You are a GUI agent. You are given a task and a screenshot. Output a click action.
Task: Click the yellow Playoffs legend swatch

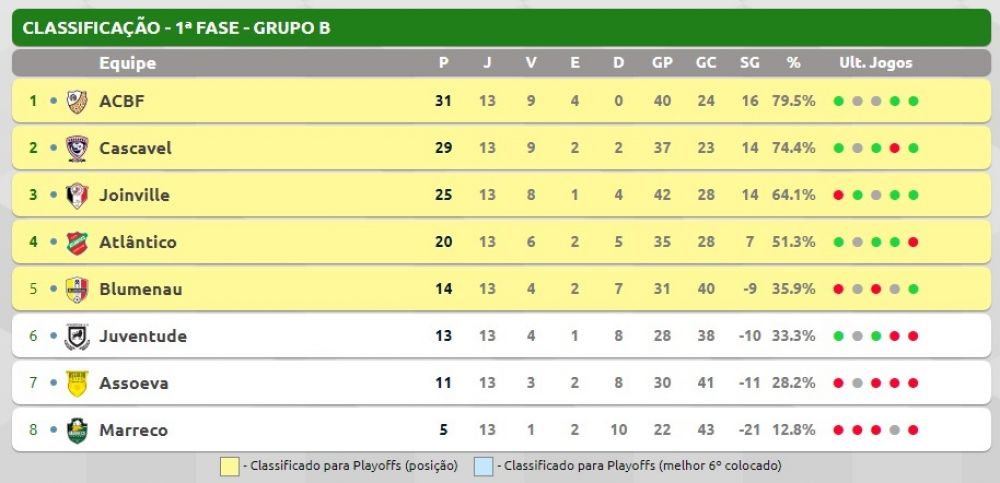click(x=230, y=466)
